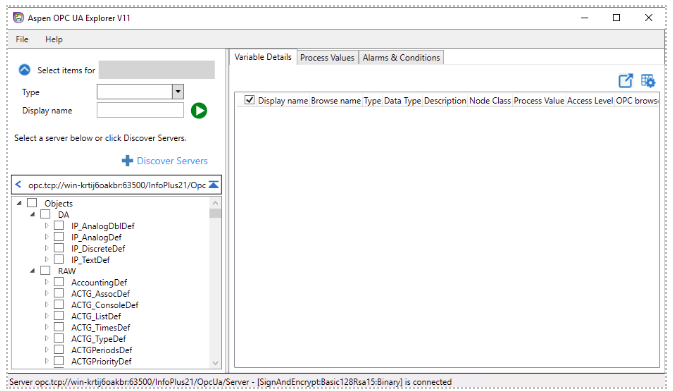
Task: Collapse the DA tree node
Action: tap(32, 214)
